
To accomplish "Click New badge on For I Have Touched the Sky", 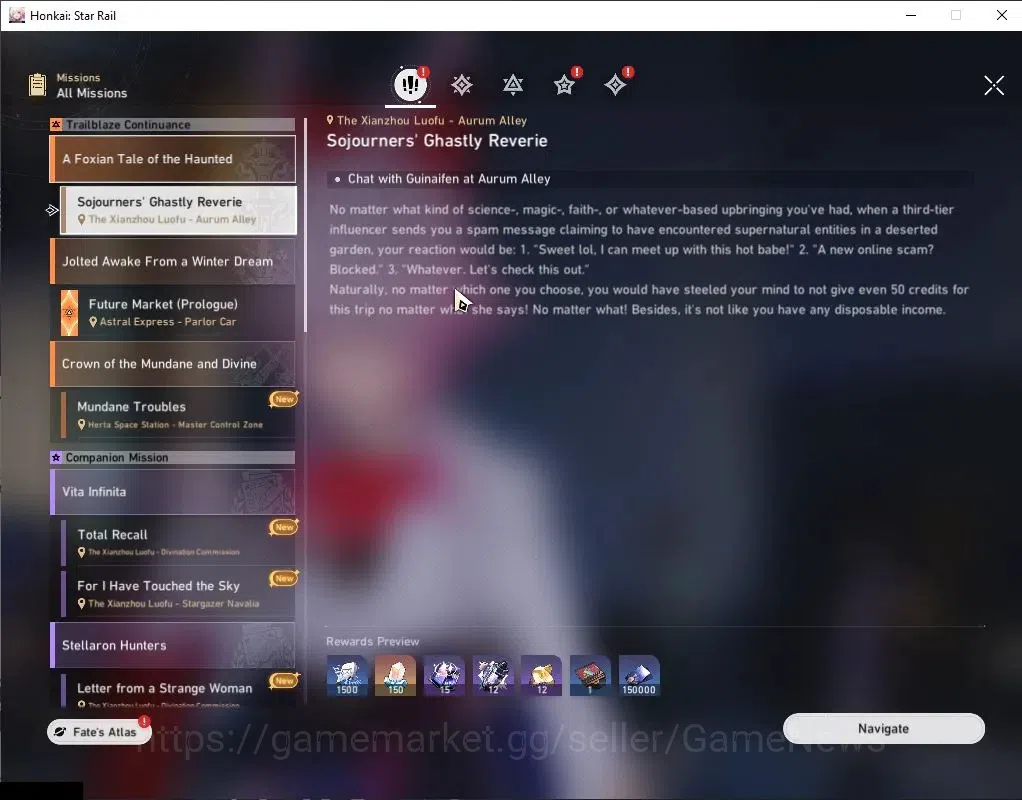I will pyautogui.click(x=284, y=578).
